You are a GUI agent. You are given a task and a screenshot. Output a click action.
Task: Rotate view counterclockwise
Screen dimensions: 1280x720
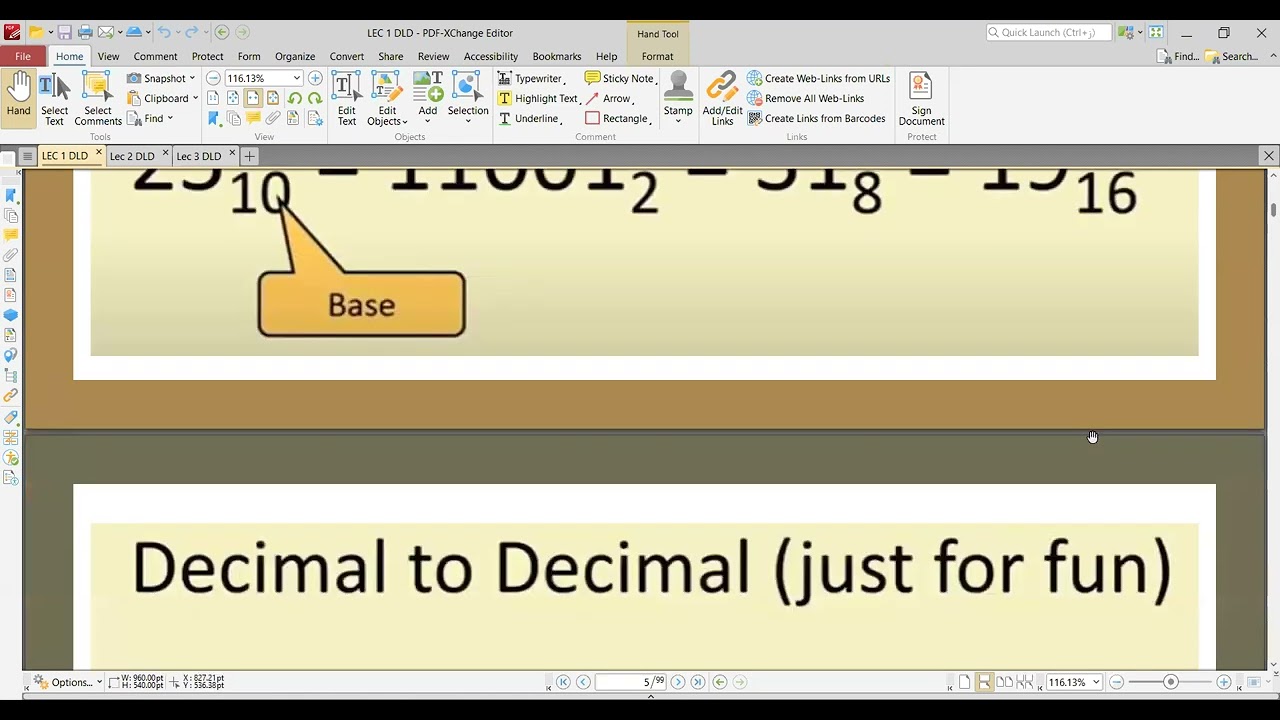pos(294,98)
